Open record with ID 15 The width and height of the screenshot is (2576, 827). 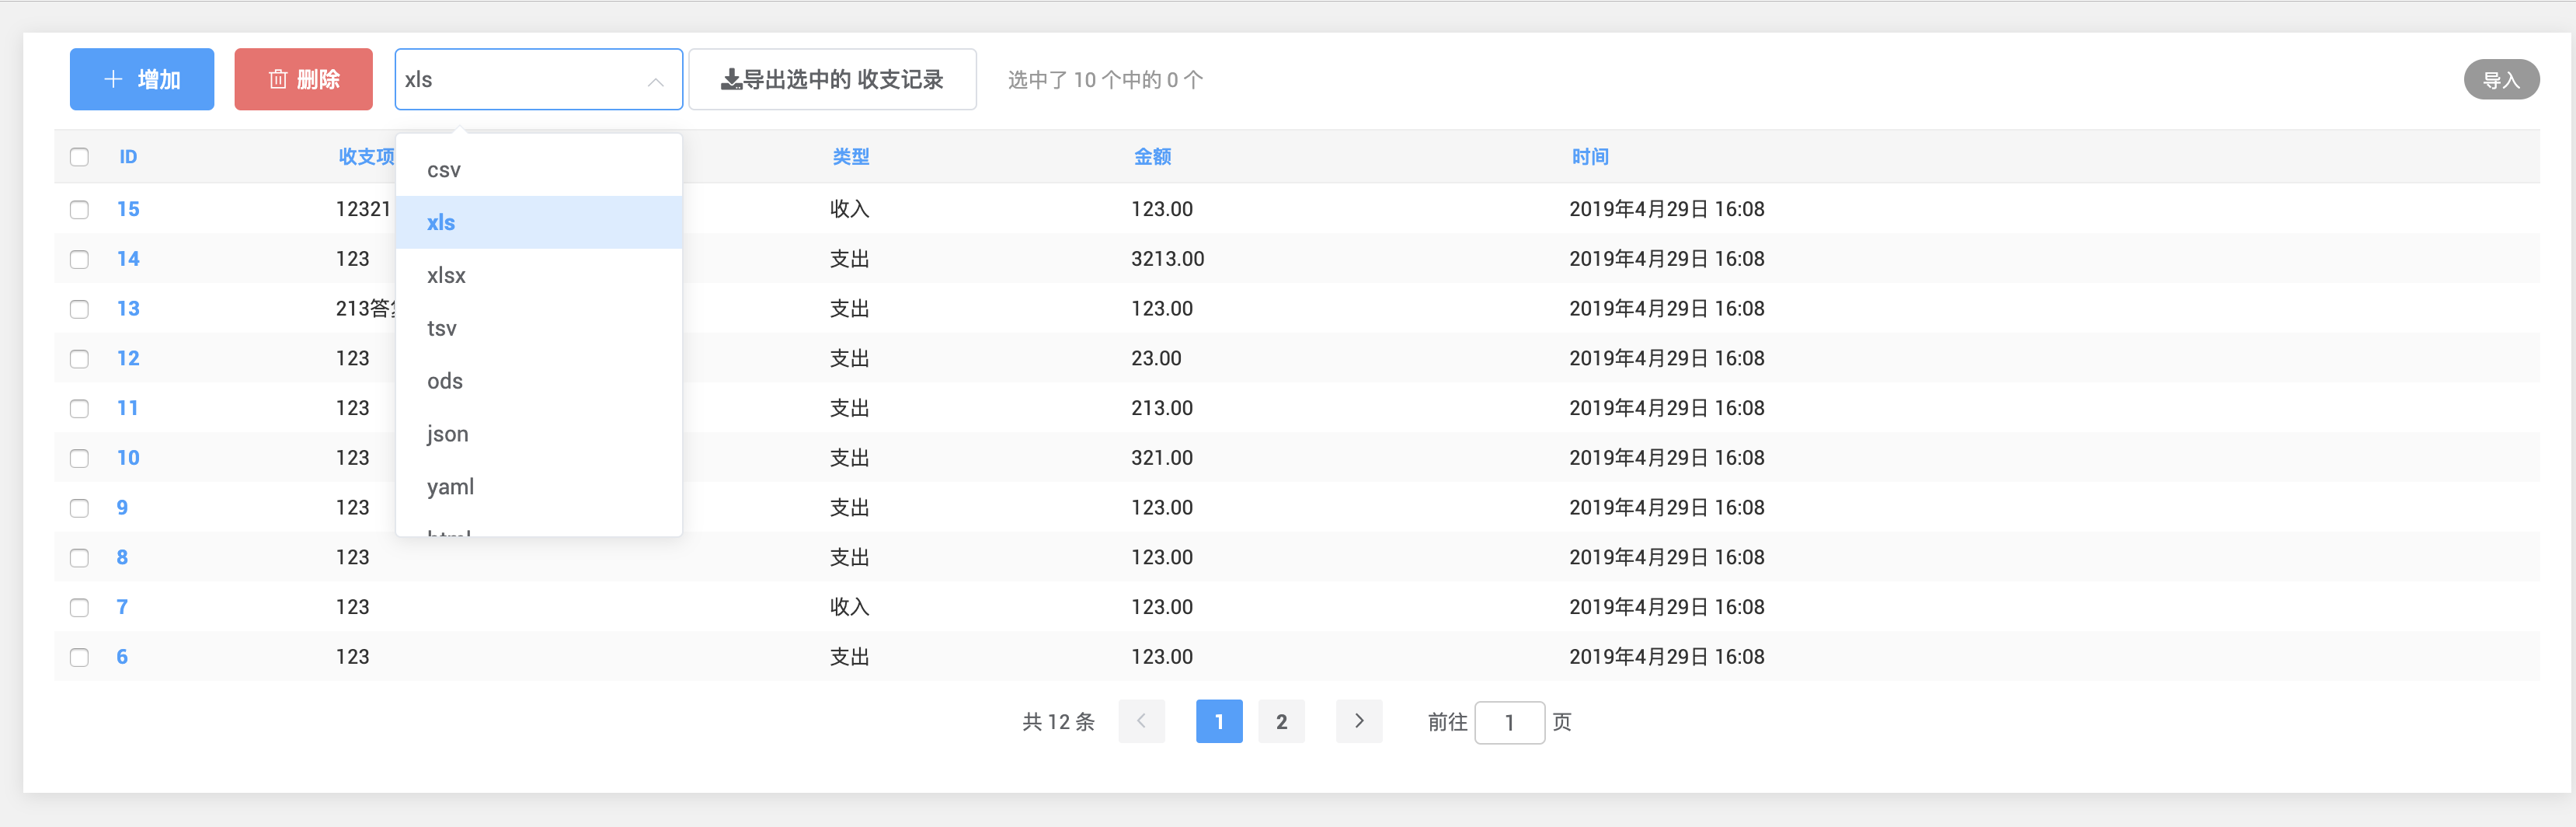[128, 209]
